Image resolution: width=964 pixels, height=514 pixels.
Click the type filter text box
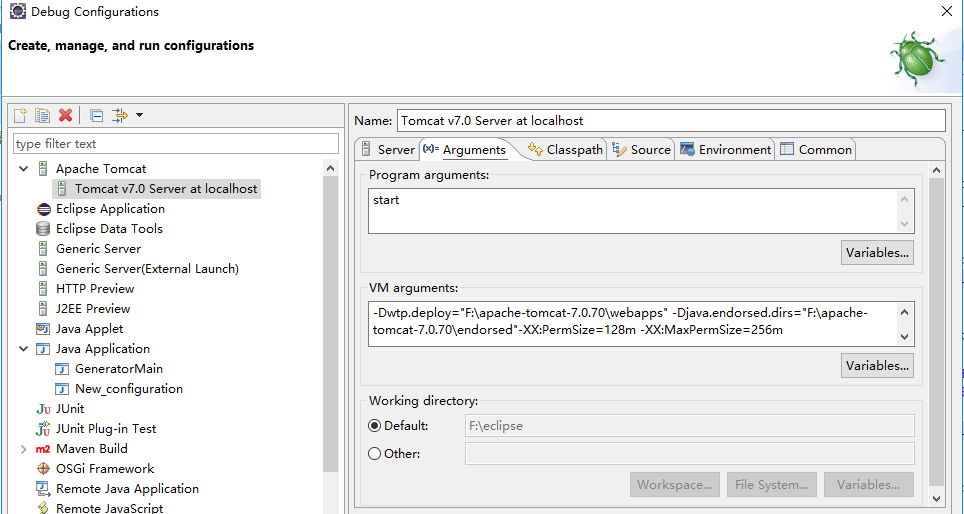[176, 144]
